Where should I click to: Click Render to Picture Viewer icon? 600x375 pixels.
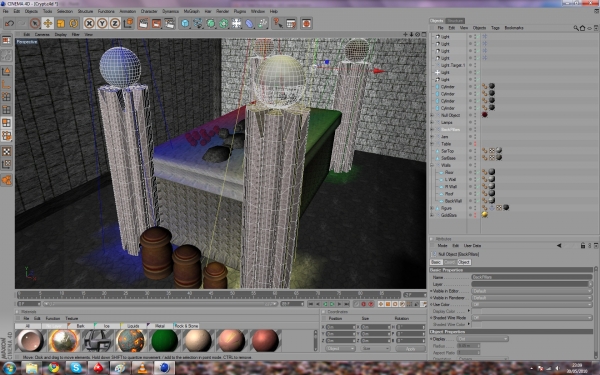pyautogui.click(x=157, y=23)
